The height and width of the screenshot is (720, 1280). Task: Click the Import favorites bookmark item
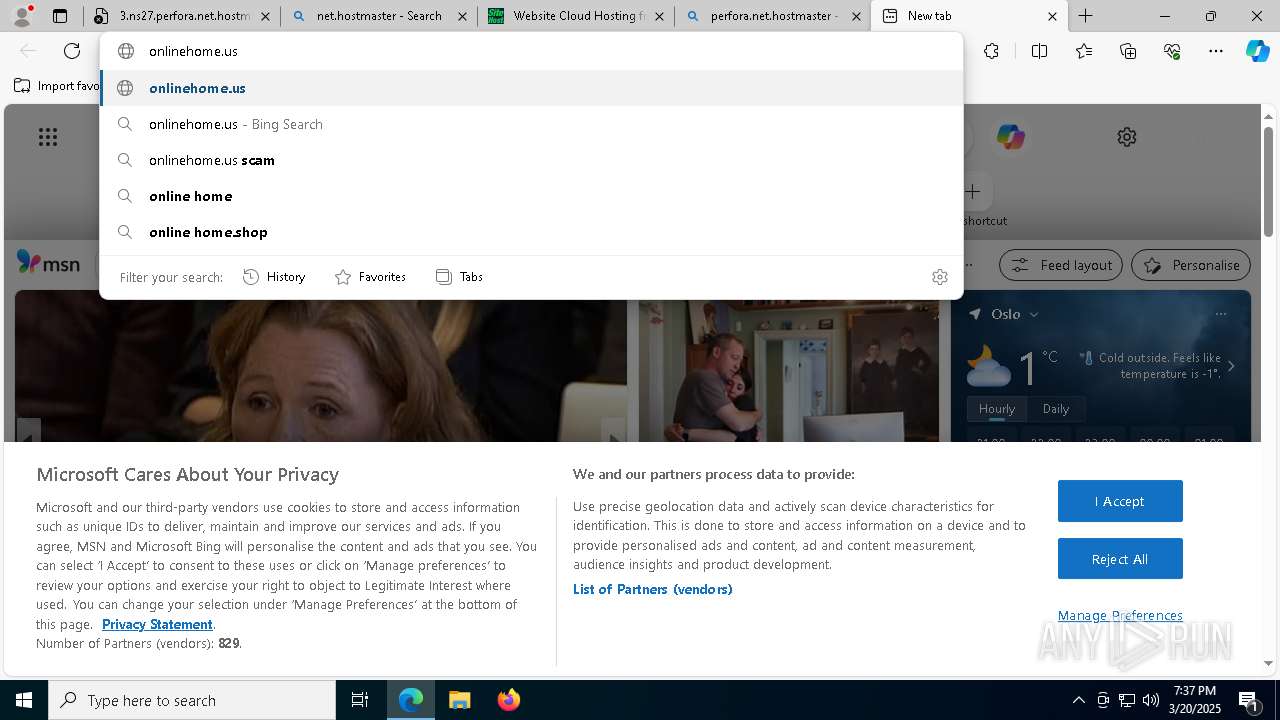pos(57,86)
